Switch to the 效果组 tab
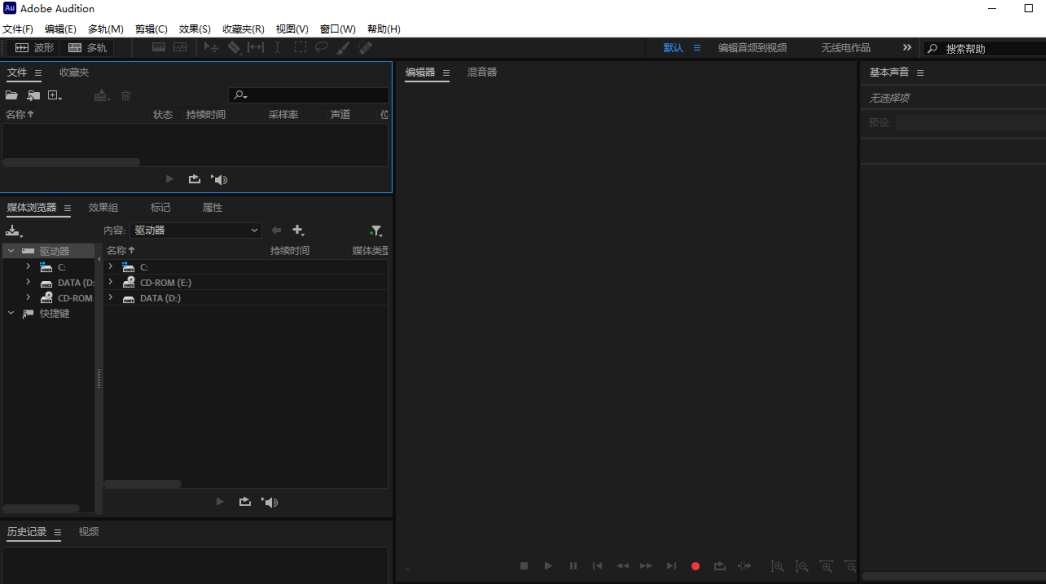Viewport: 1046px width, 584px height. coord(103,208)
